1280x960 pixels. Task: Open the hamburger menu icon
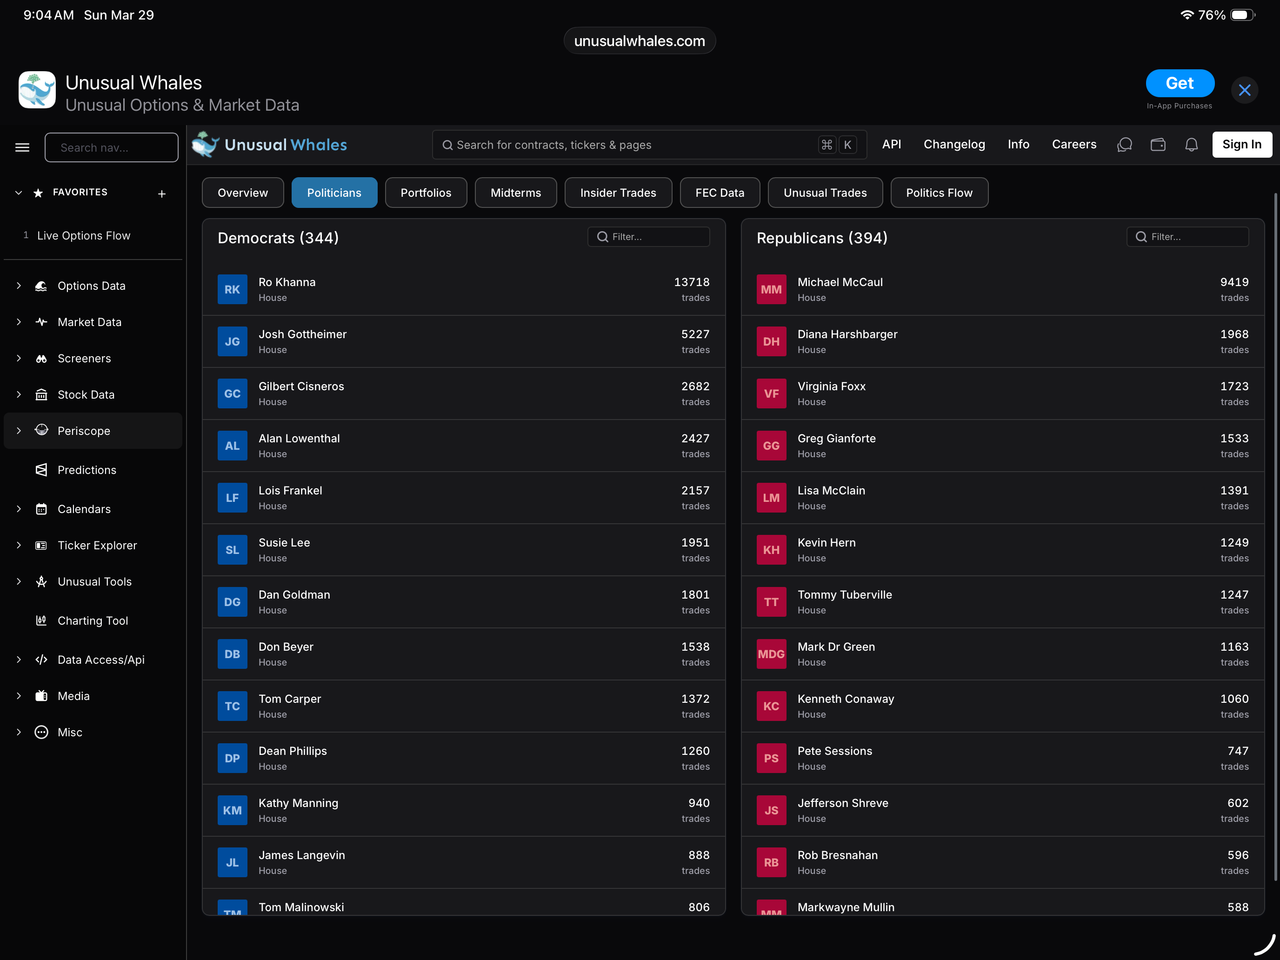coord(22,147)
